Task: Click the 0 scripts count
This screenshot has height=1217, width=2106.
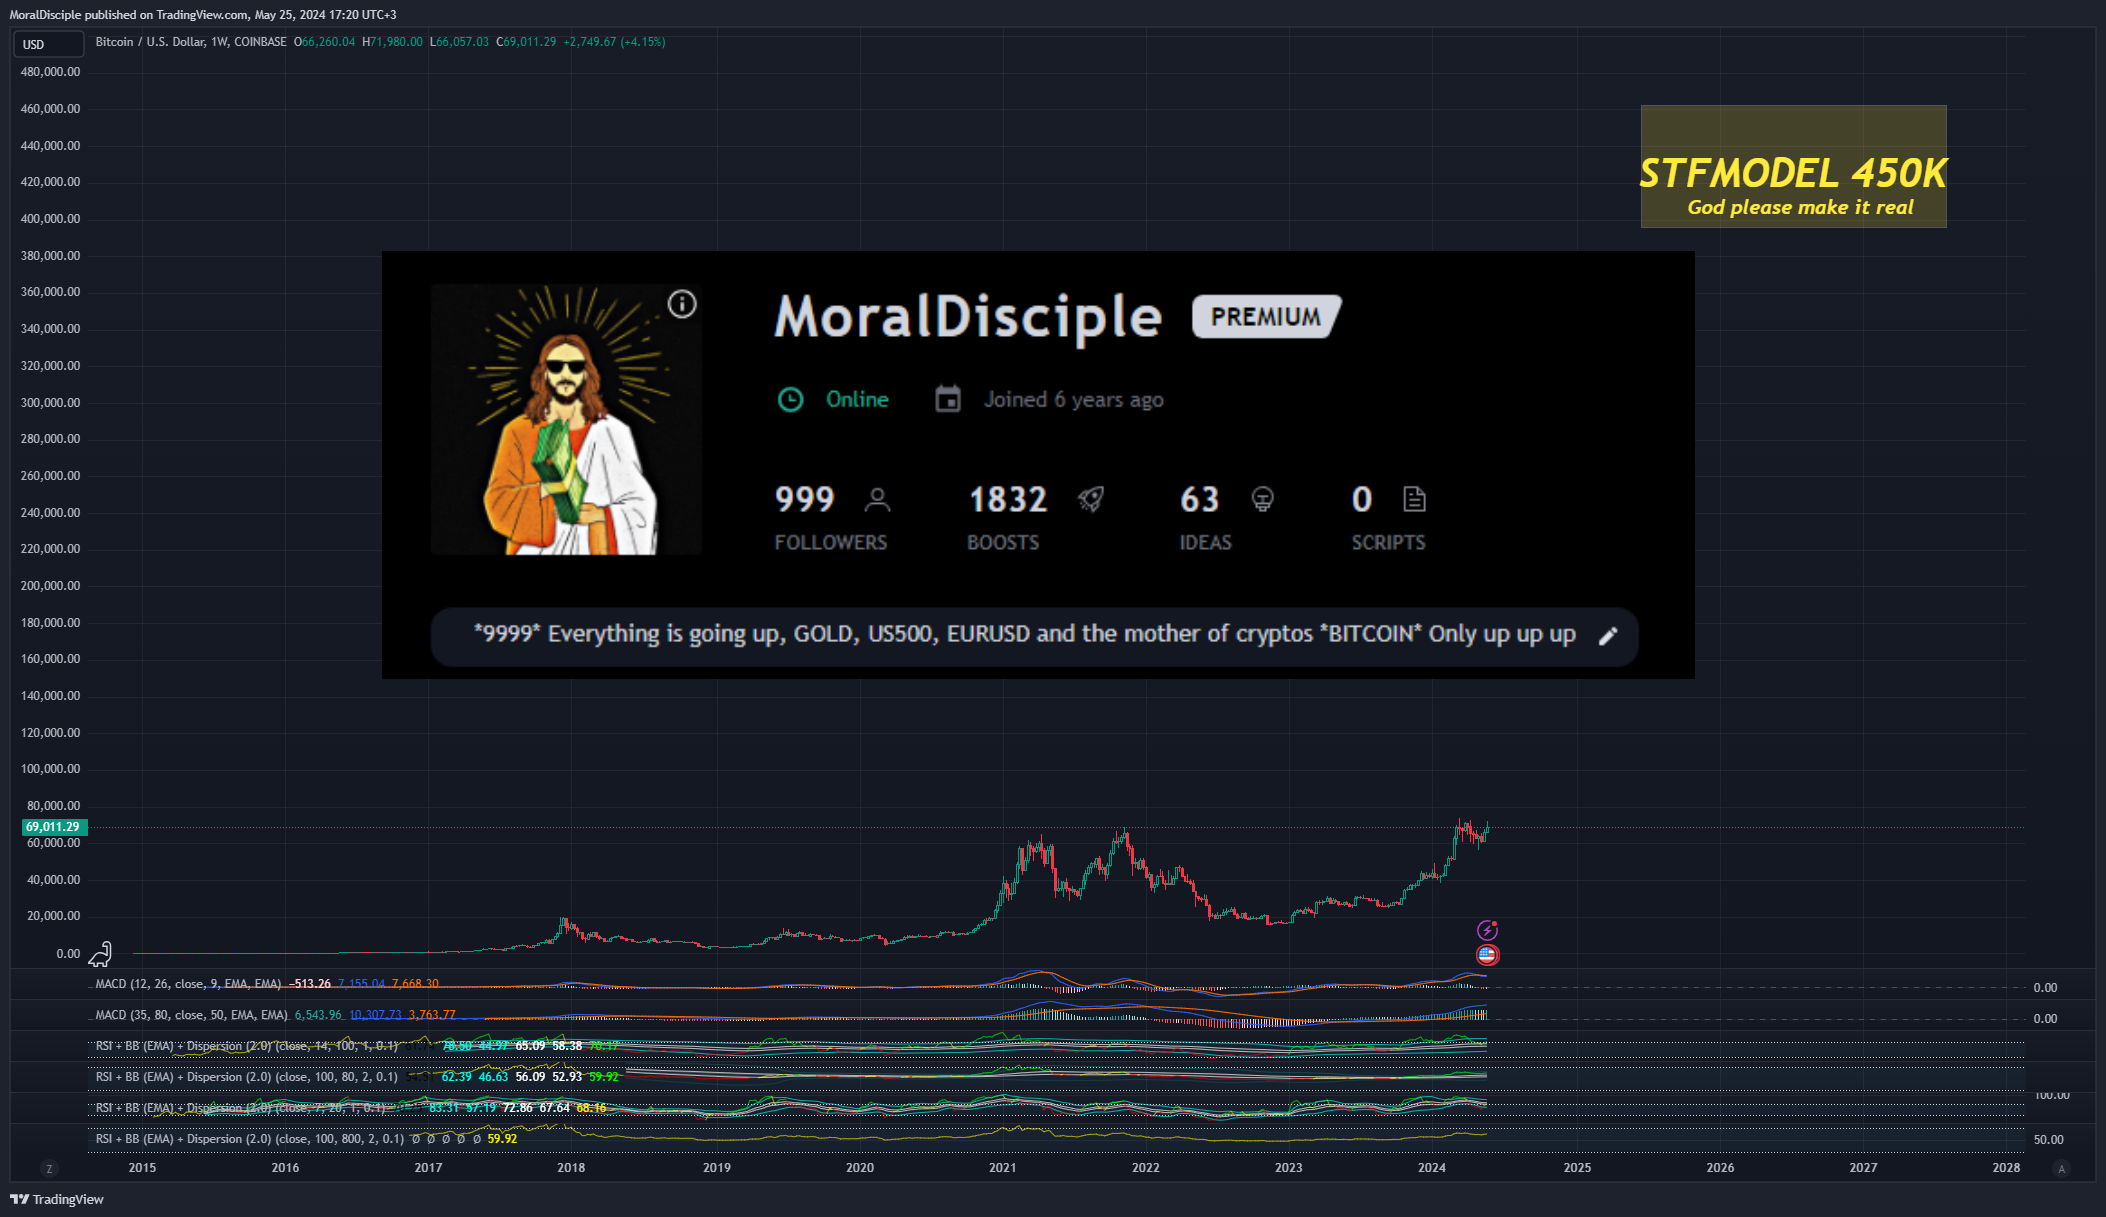Action: point(1362,499)
